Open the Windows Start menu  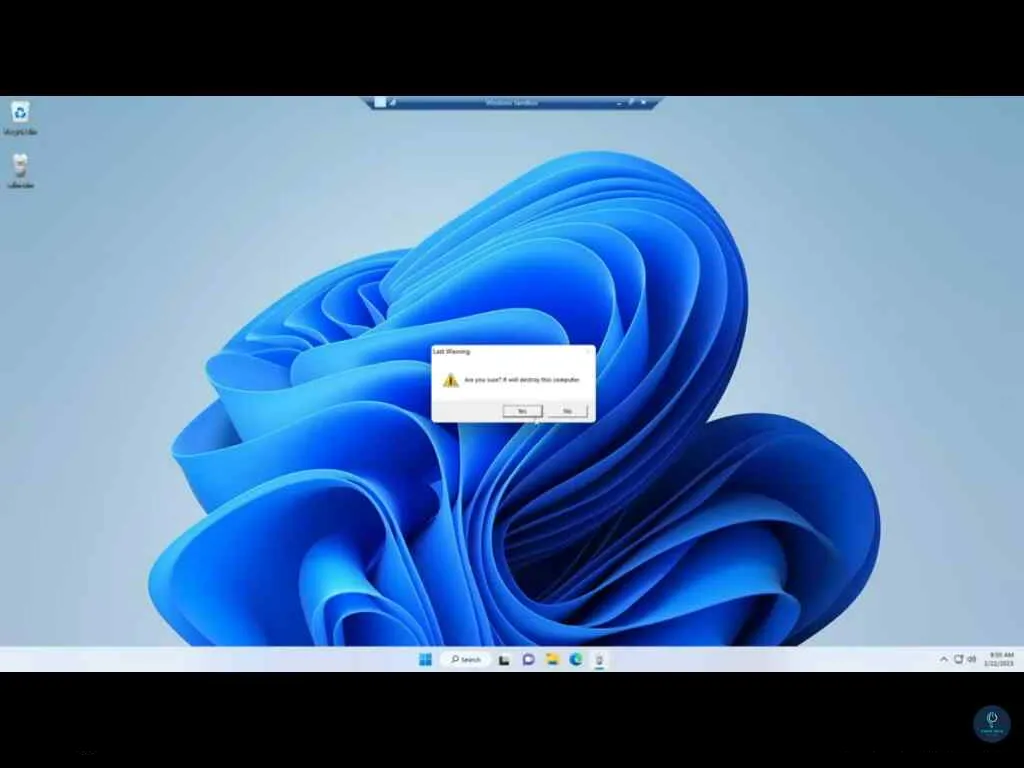(425, 660)
